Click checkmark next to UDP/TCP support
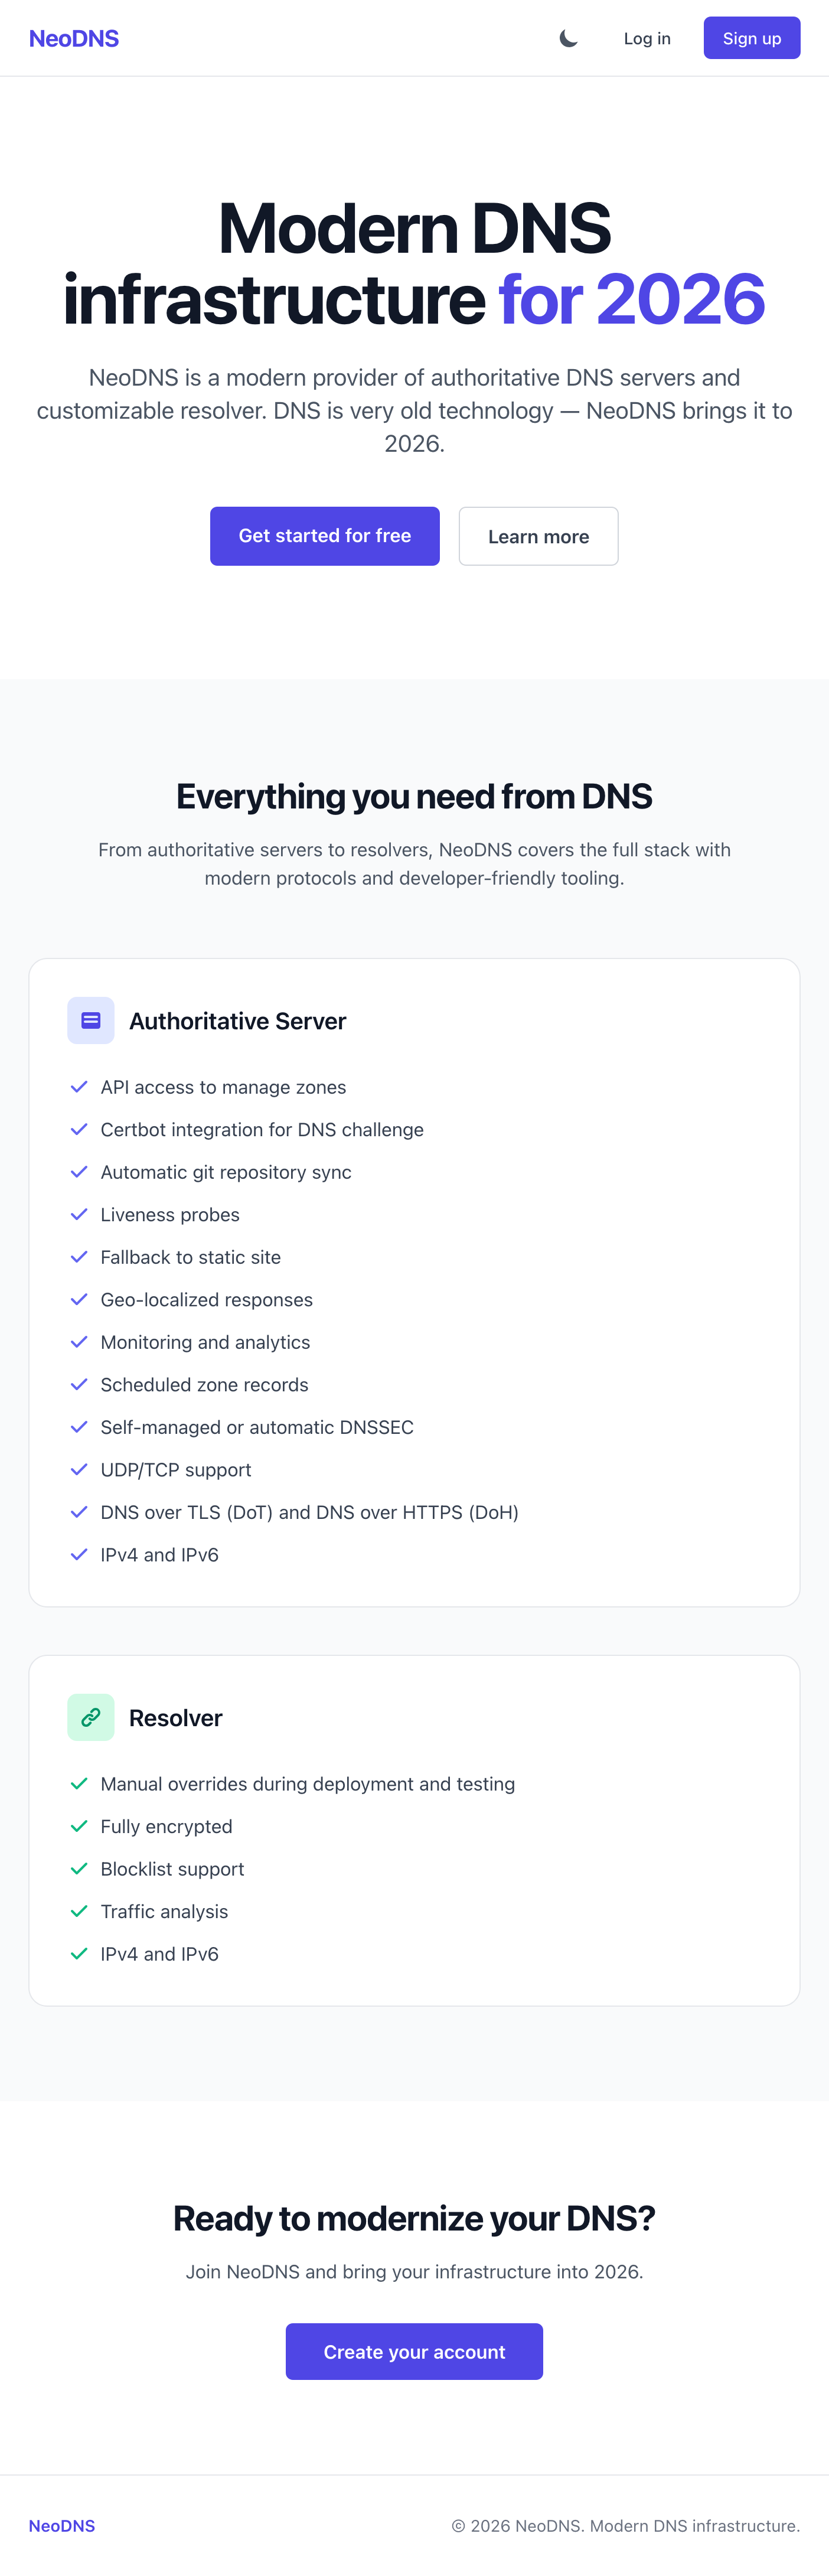829x2576 pixels. click(79, 1470)
